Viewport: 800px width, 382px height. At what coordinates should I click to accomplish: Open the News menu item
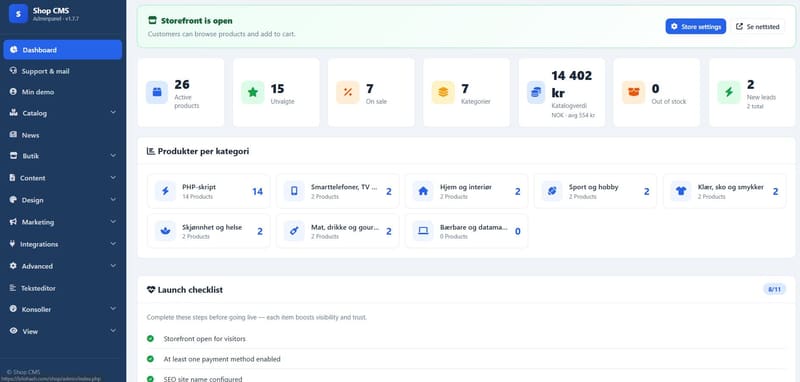63,135
